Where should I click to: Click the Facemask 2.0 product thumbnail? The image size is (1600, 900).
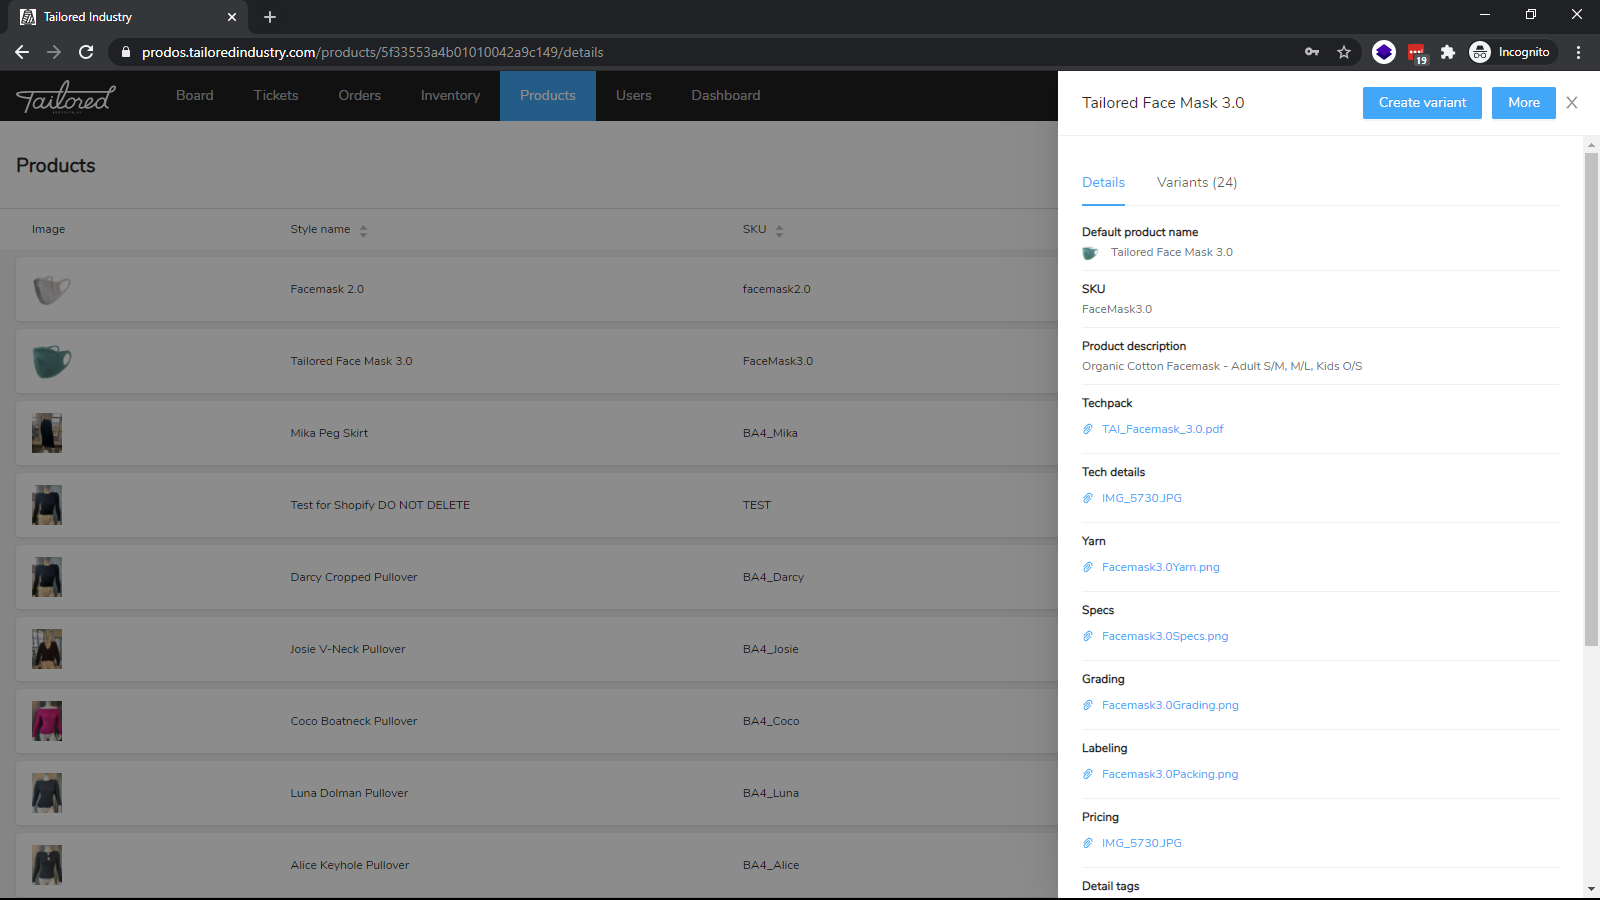[x=51, y=290]
